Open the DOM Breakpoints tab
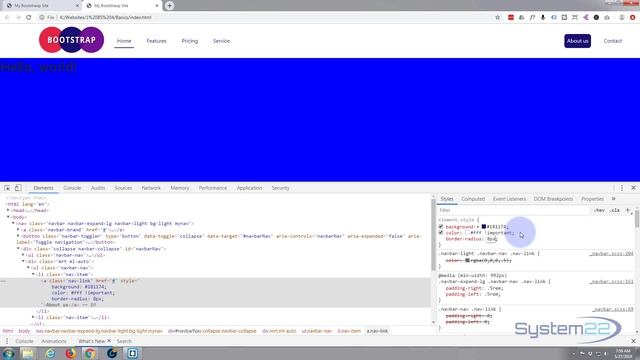The height and width of the screenshot is (360, 640). pyautogui.click(x=553, y=199)
